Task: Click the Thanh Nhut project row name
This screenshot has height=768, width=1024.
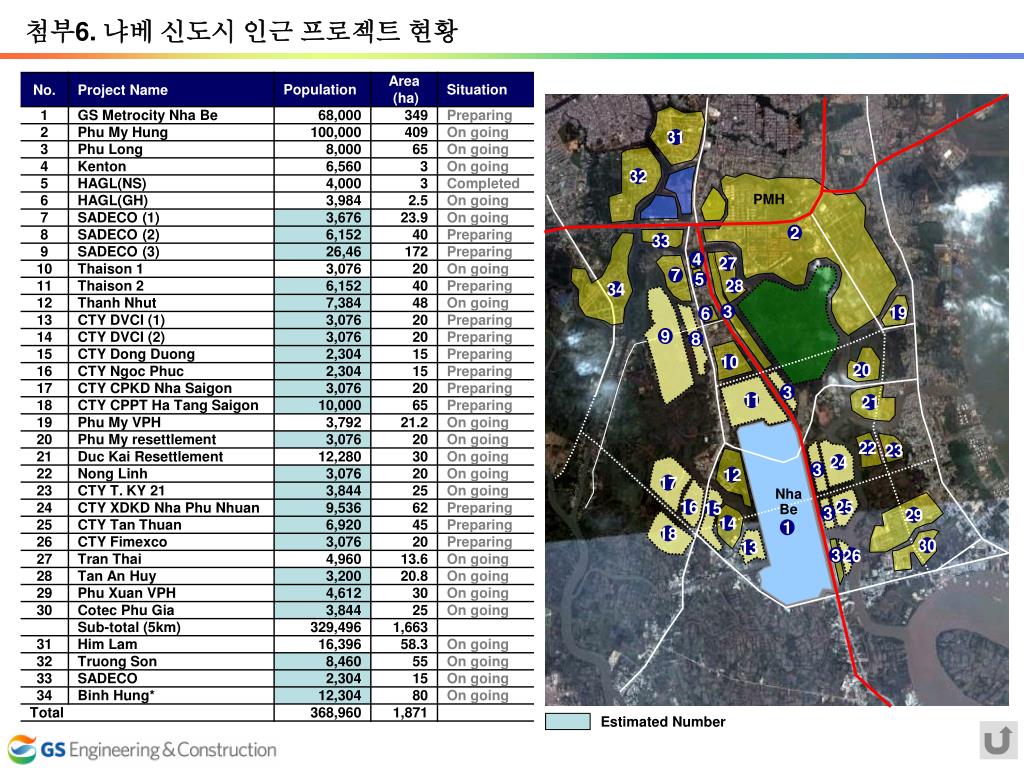Action: pos(117,302)
